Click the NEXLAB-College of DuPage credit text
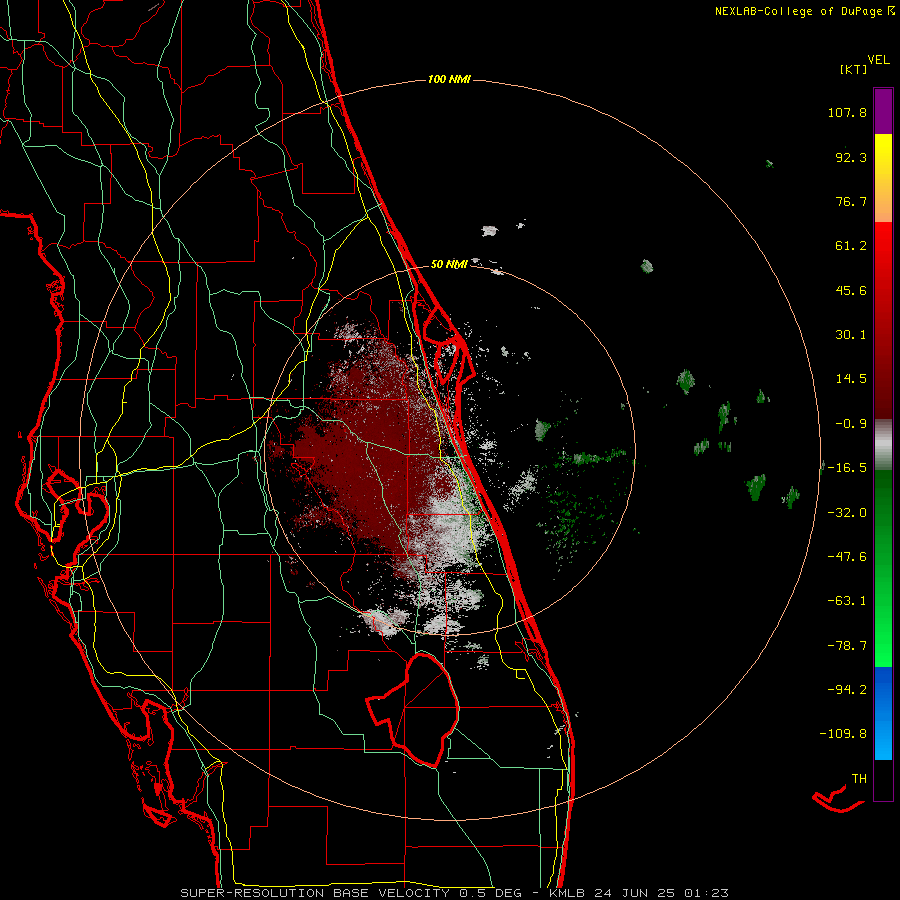Image resolution: width=900 pixels, height=900 pixels. click(x=798, y=11)
